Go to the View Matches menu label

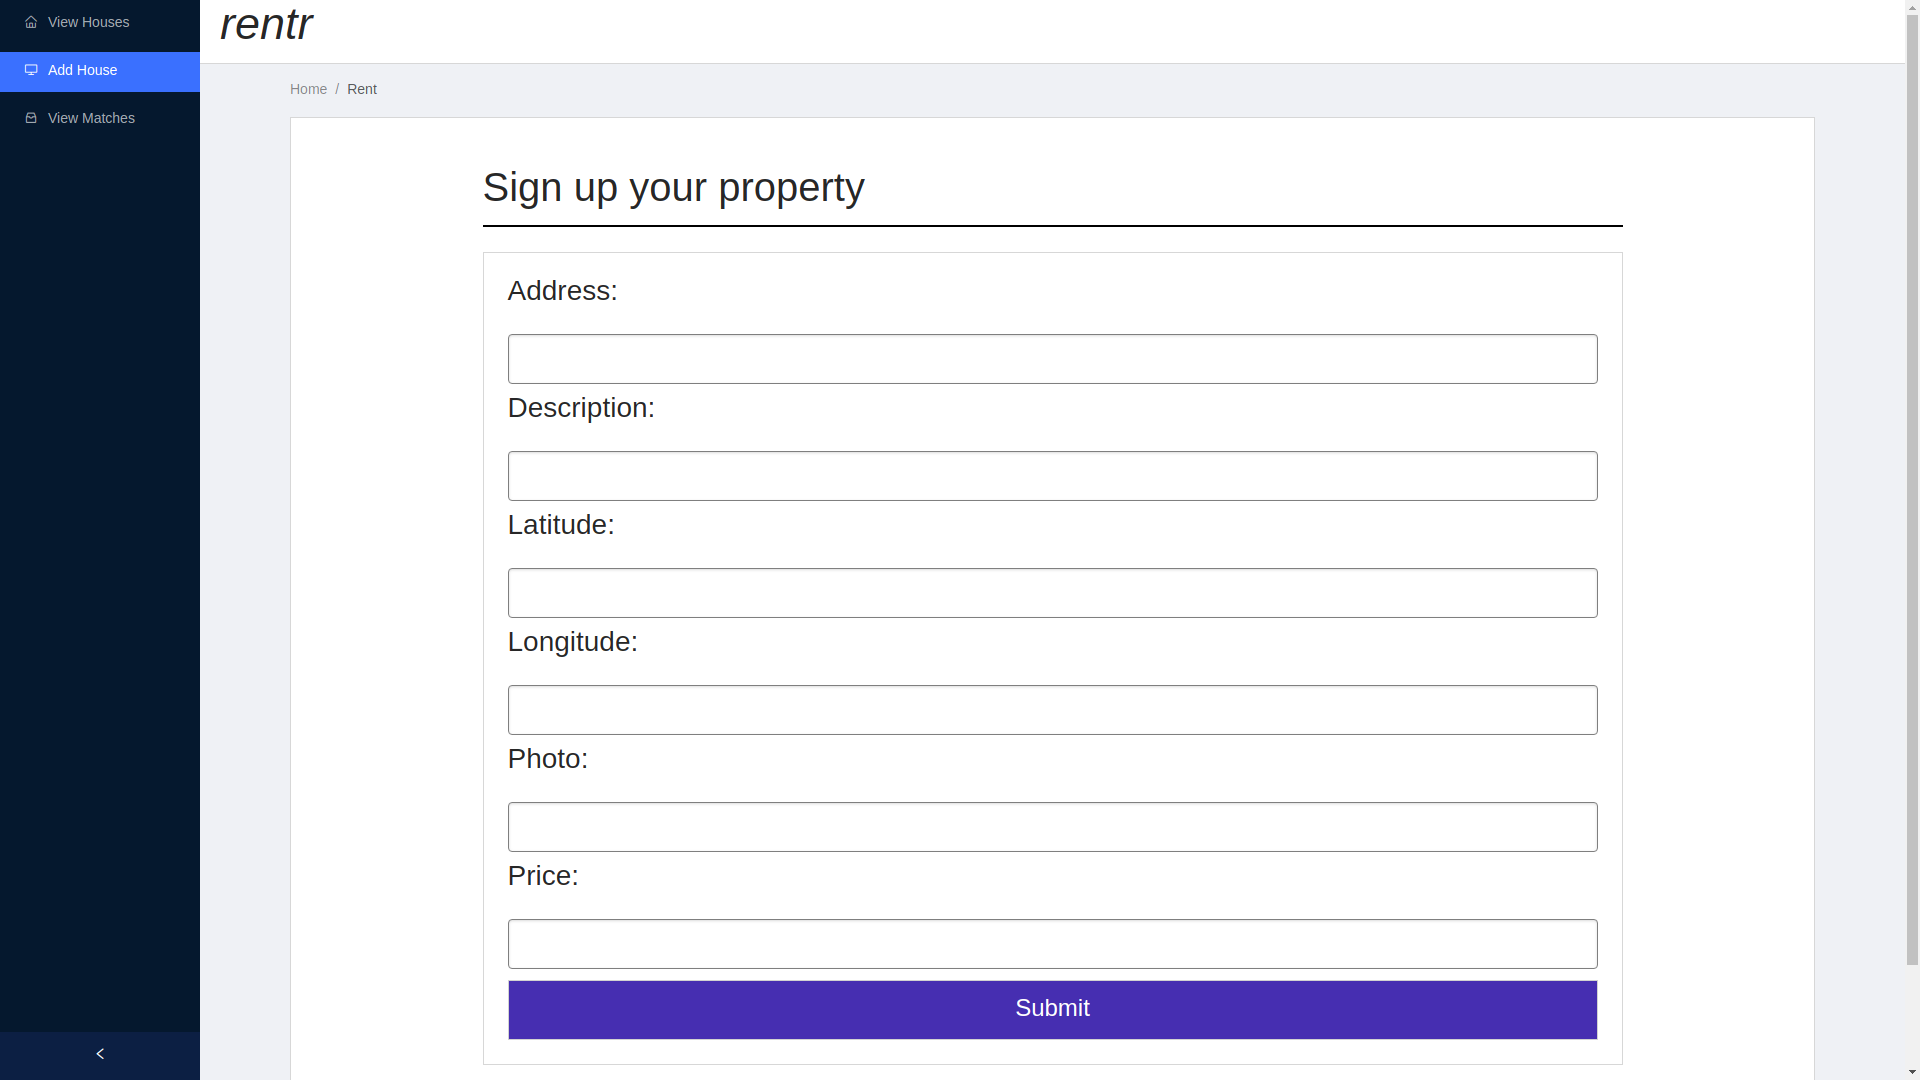tap(91, 118)
